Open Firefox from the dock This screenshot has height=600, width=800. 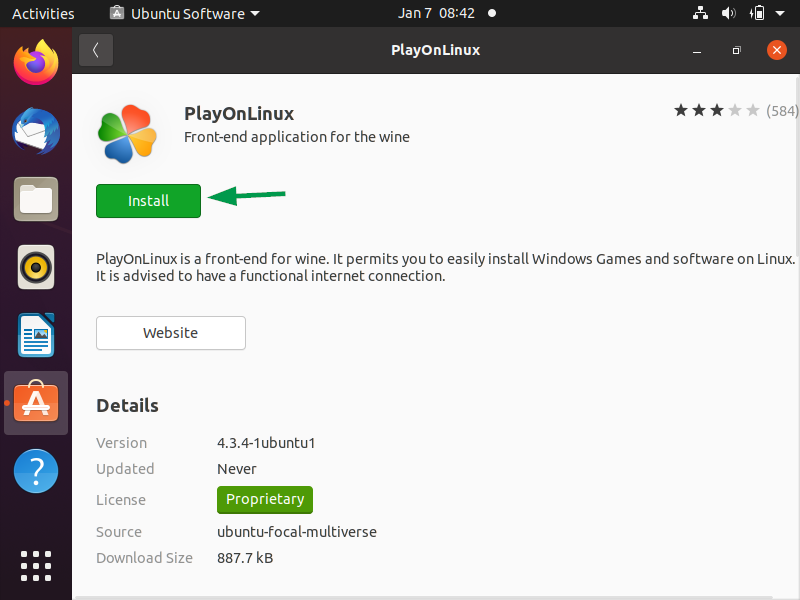[36, 63]
